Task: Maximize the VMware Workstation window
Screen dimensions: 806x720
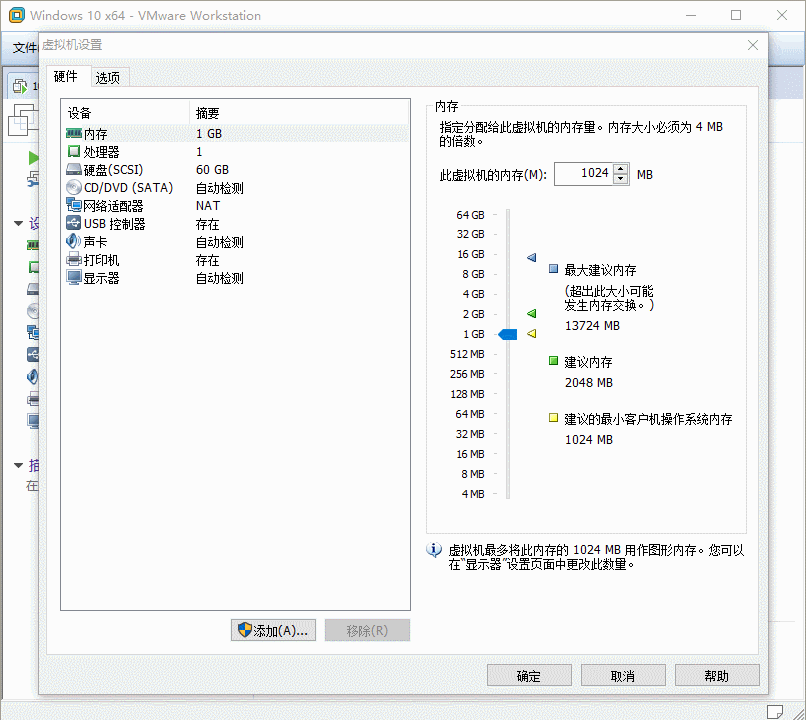Action: [736, 15]
